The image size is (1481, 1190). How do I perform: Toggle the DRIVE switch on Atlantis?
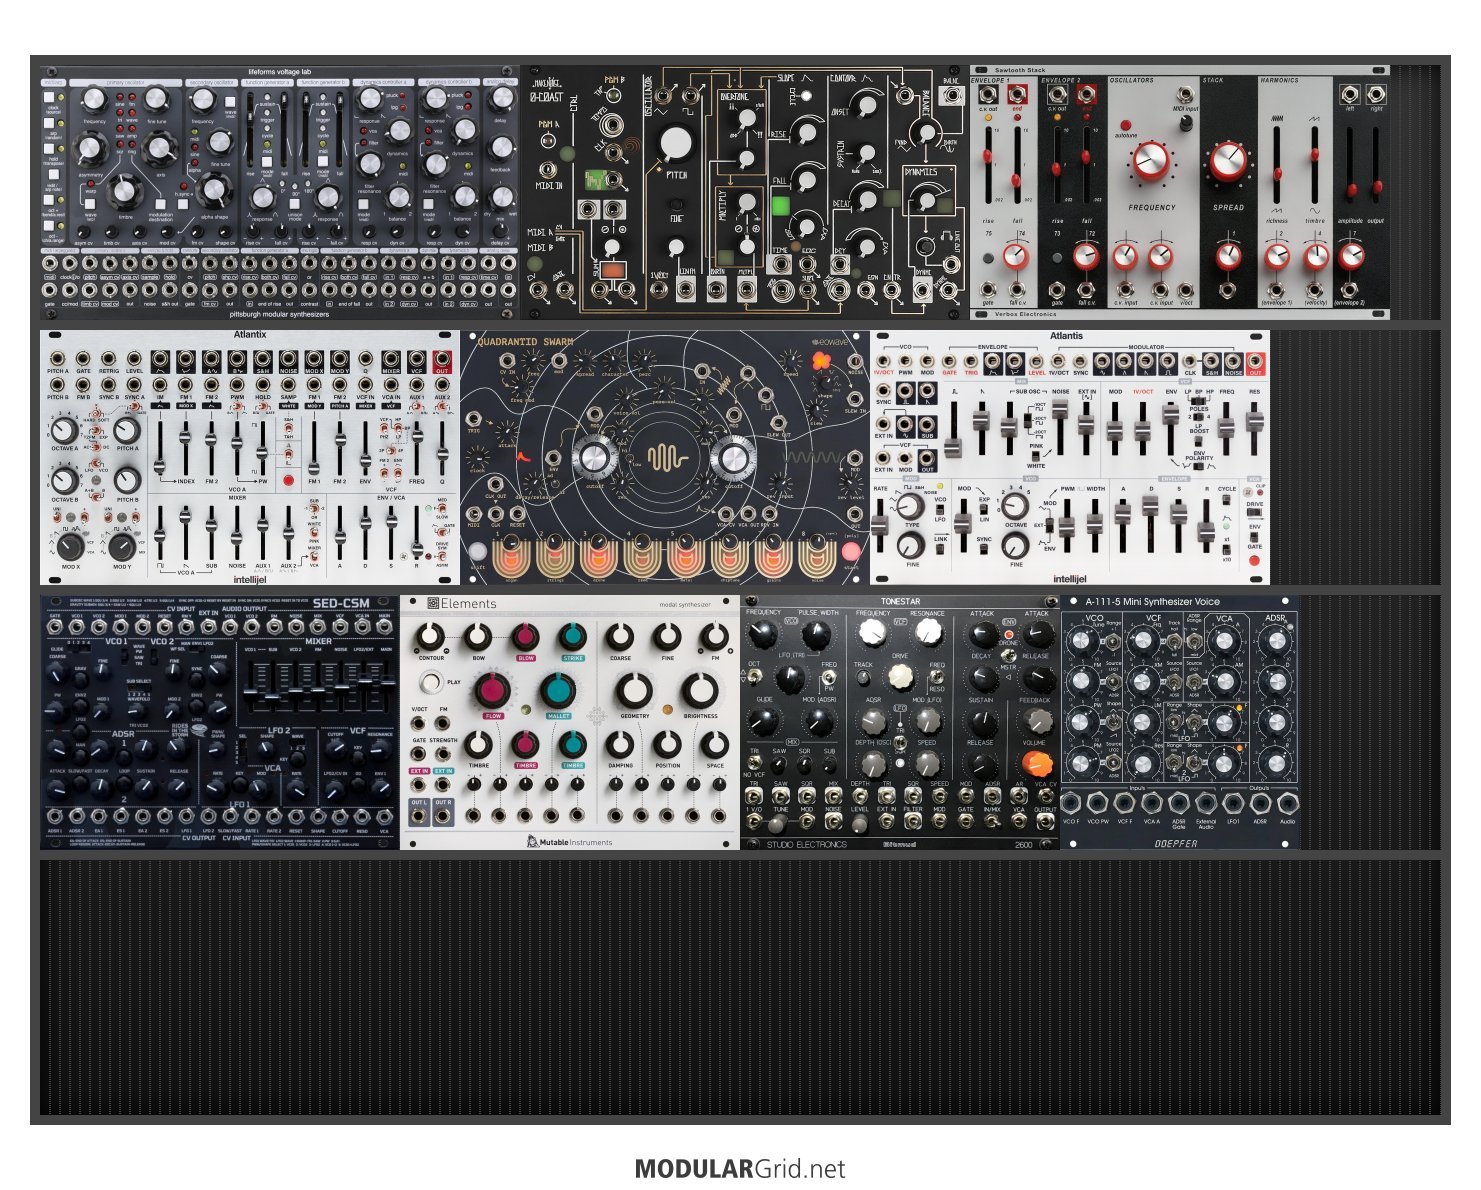click(1255, 513)
